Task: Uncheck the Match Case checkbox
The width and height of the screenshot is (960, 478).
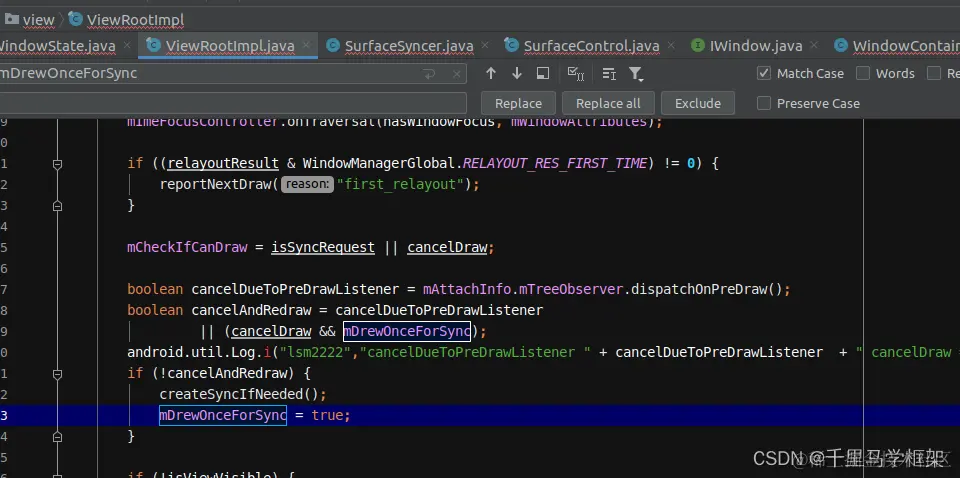Action: [763, 73]
